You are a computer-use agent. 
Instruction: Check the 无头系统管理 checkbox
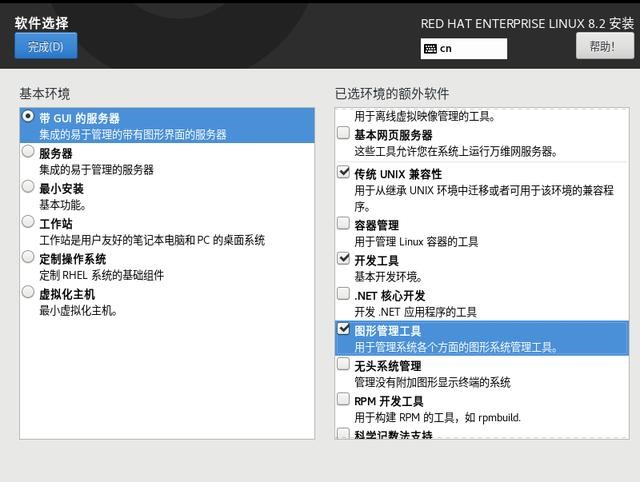pyautogui.click(x=343, y=364)
